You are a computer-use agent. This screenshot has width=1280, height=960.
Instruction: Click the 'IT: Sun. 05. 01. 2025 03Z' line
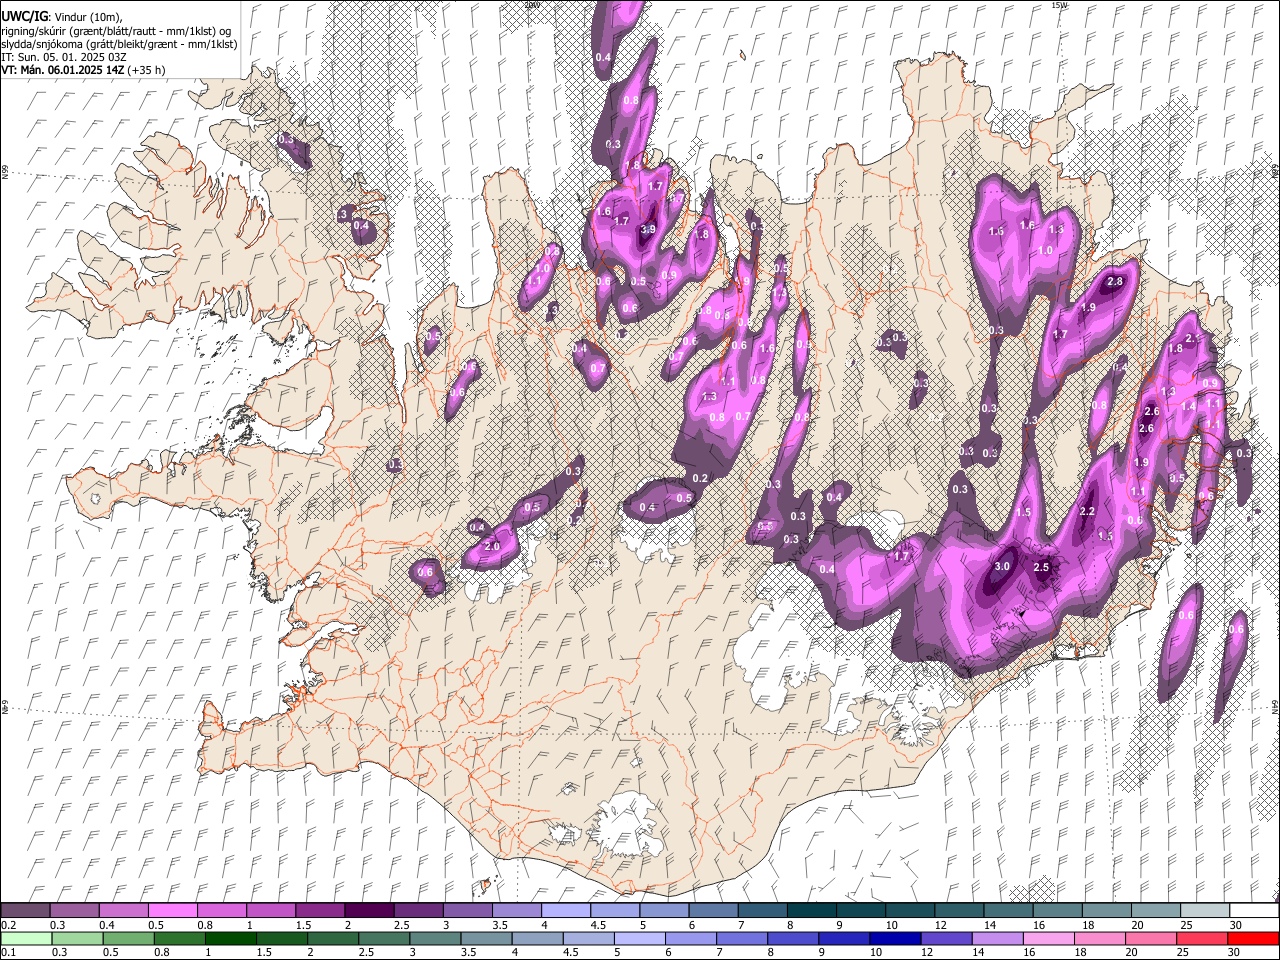click(64, 57)
